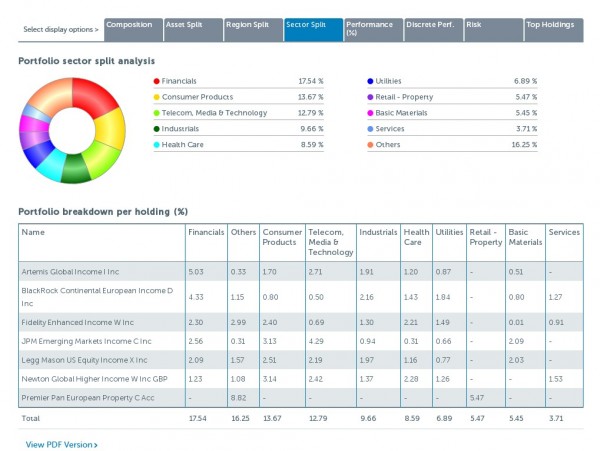This screenshot has width=600, height=451.
Task: Click the Telecom, Media & Technology legend label
Action: click(214, 113)
